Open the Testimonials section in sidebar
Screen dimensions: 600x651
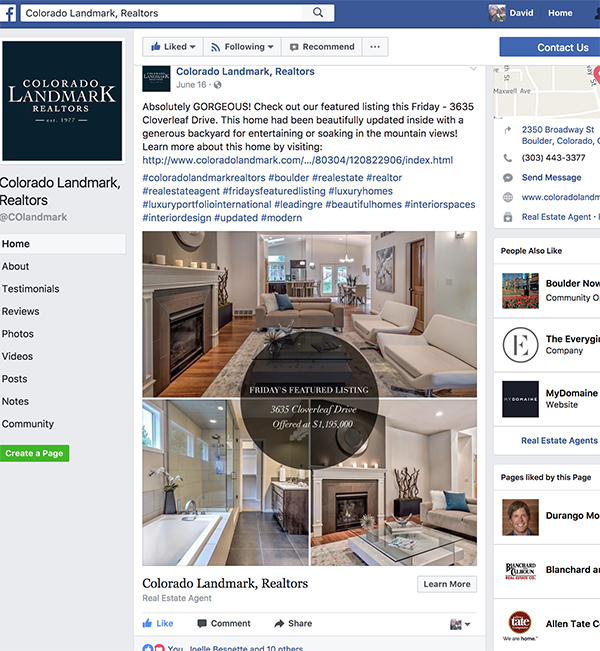point(31,289)
